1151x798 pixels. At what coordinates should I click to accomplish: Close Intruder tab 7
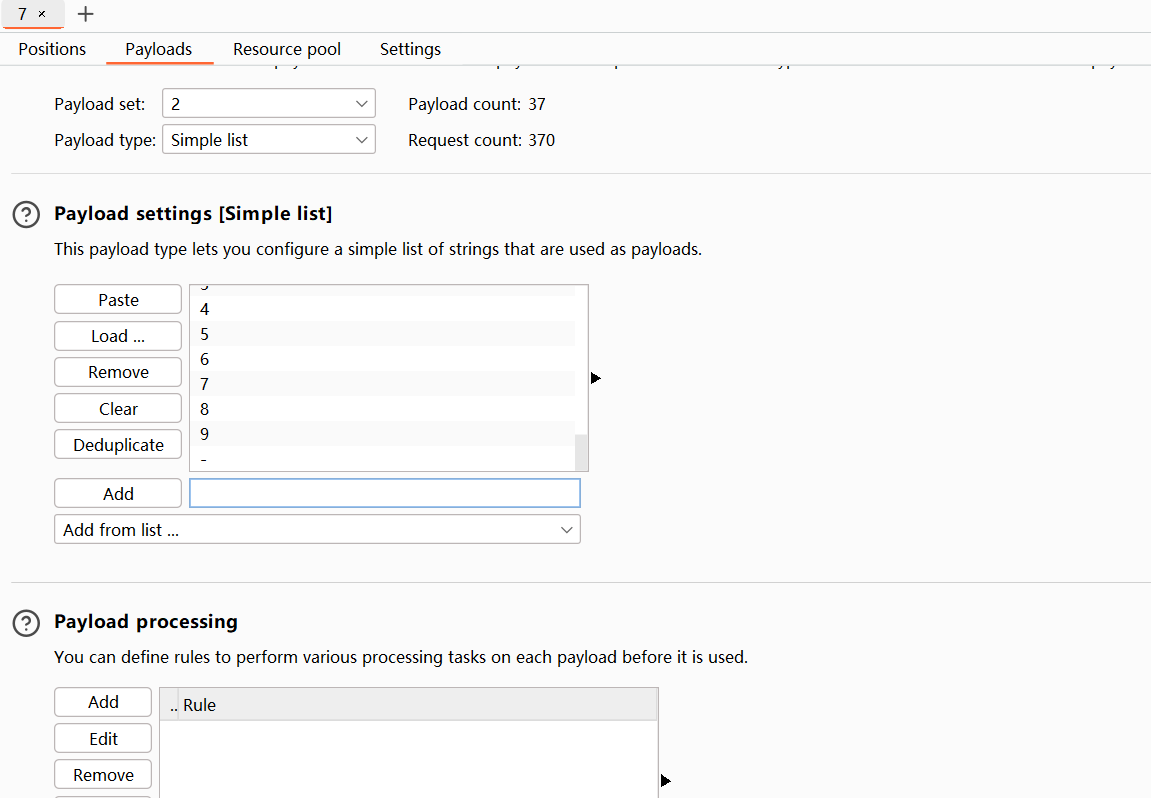pos(42,14)
